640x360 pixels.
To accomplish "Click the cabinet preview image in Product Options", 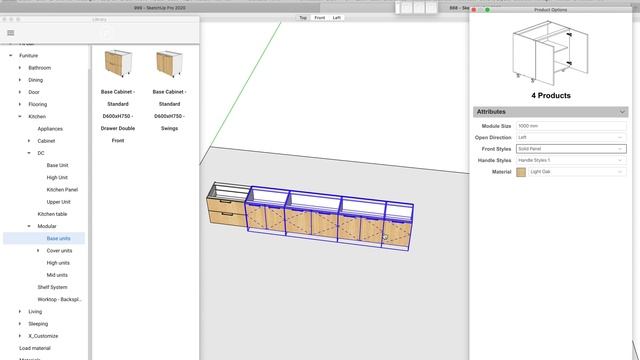I will tap(551, 52).
